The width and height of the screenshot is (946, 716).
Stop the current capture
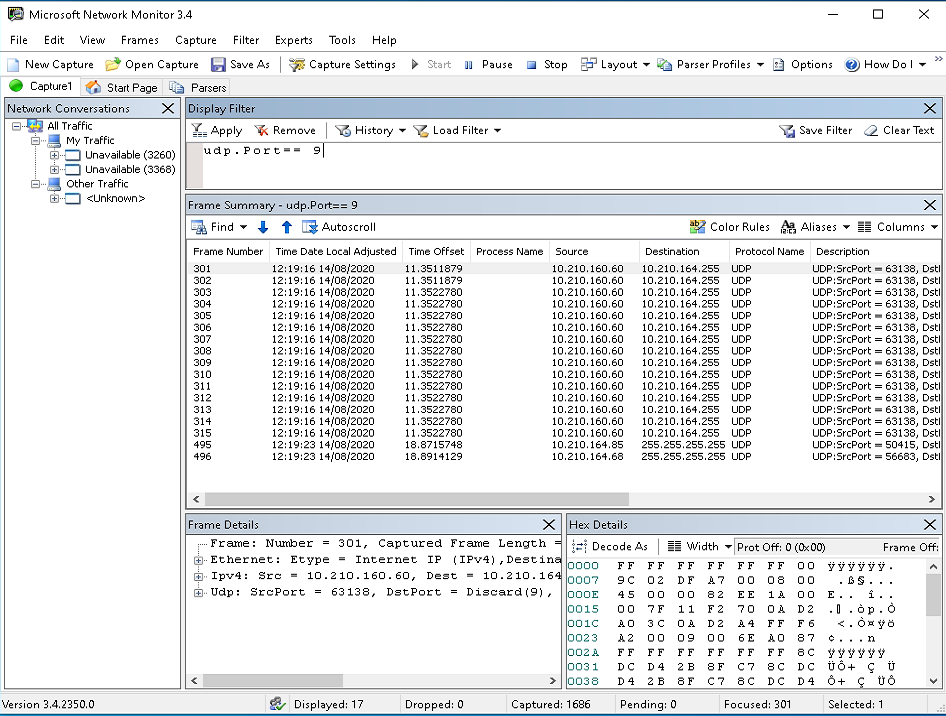tap(546, 64)
